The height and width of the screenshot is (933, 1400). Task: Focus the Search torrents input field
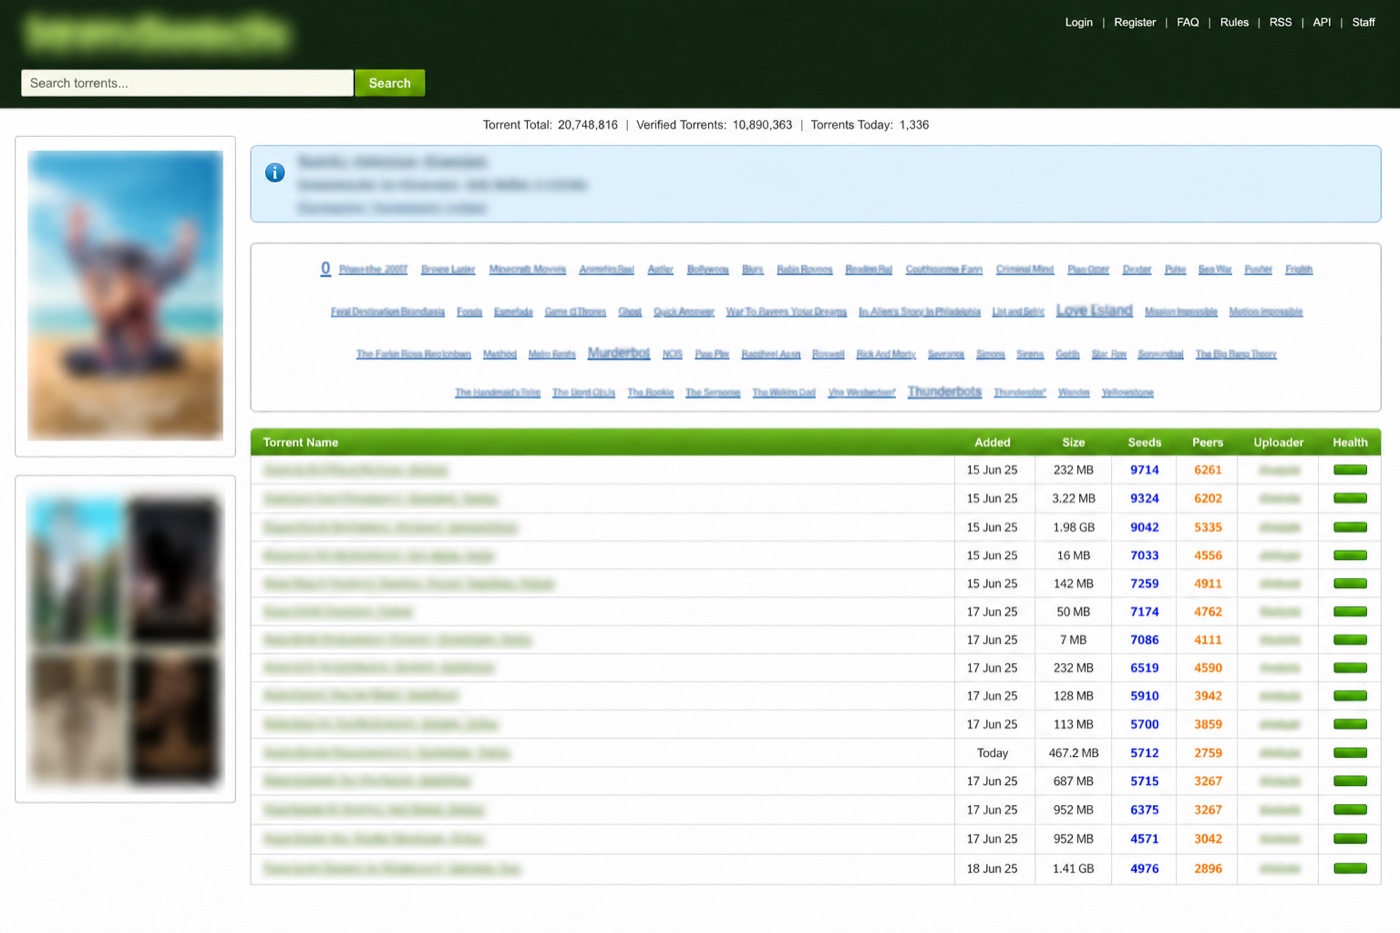(x=187, y=83)
